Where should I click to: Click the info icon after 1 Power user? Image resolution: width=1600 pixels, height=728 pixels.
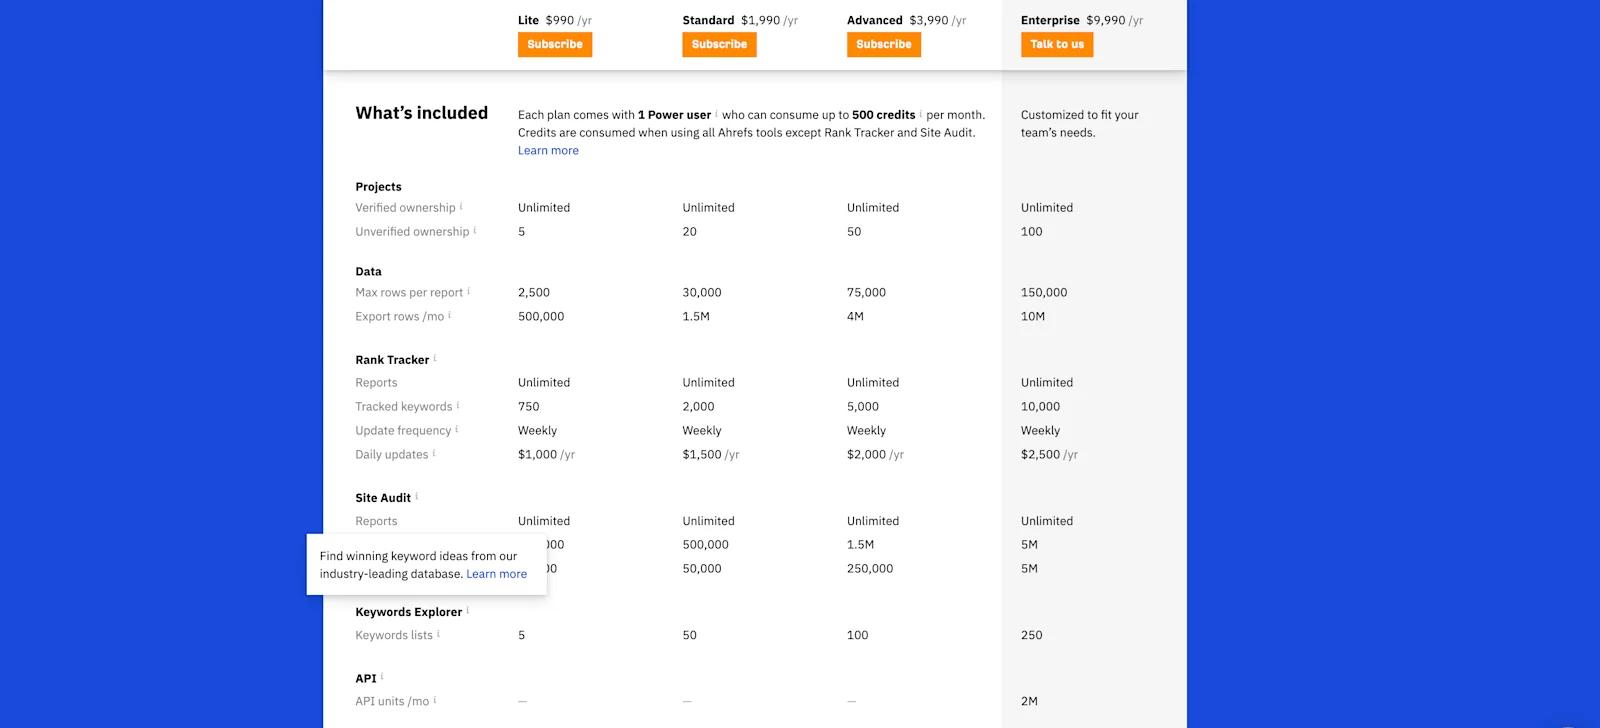(716, 112)
